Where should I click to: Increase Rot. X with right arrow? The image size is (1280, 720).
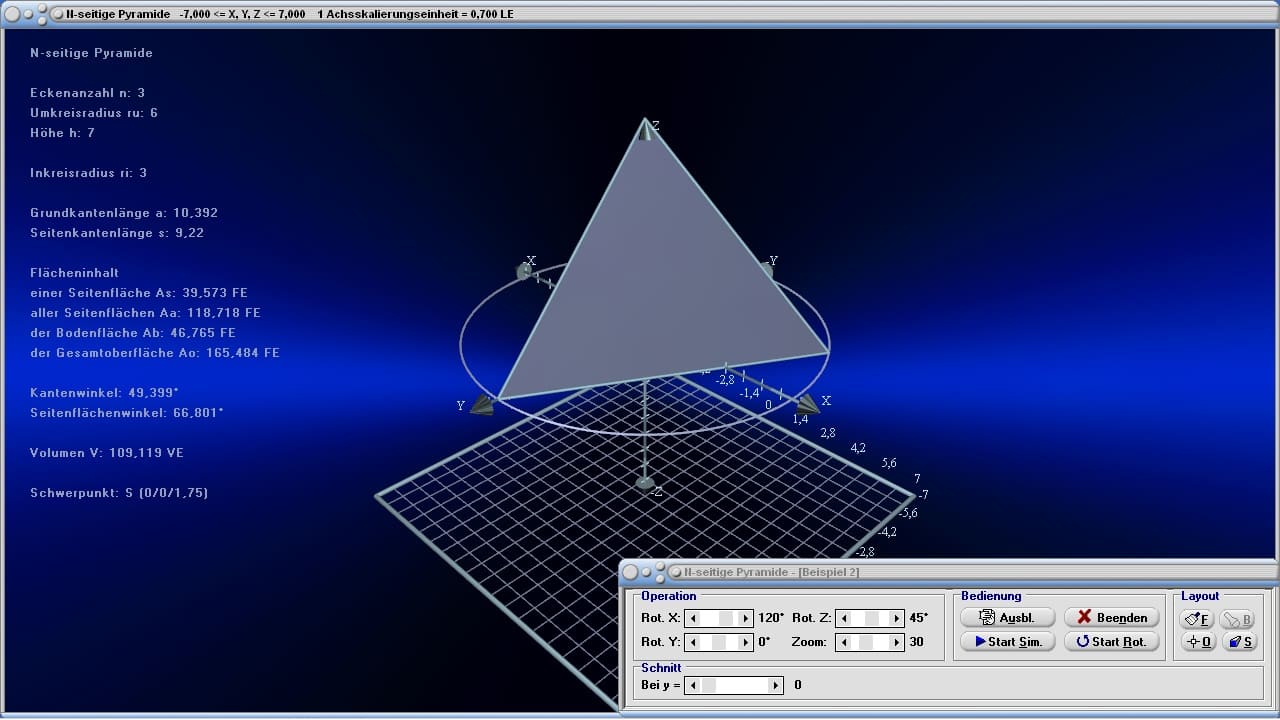tap(745, 619)
